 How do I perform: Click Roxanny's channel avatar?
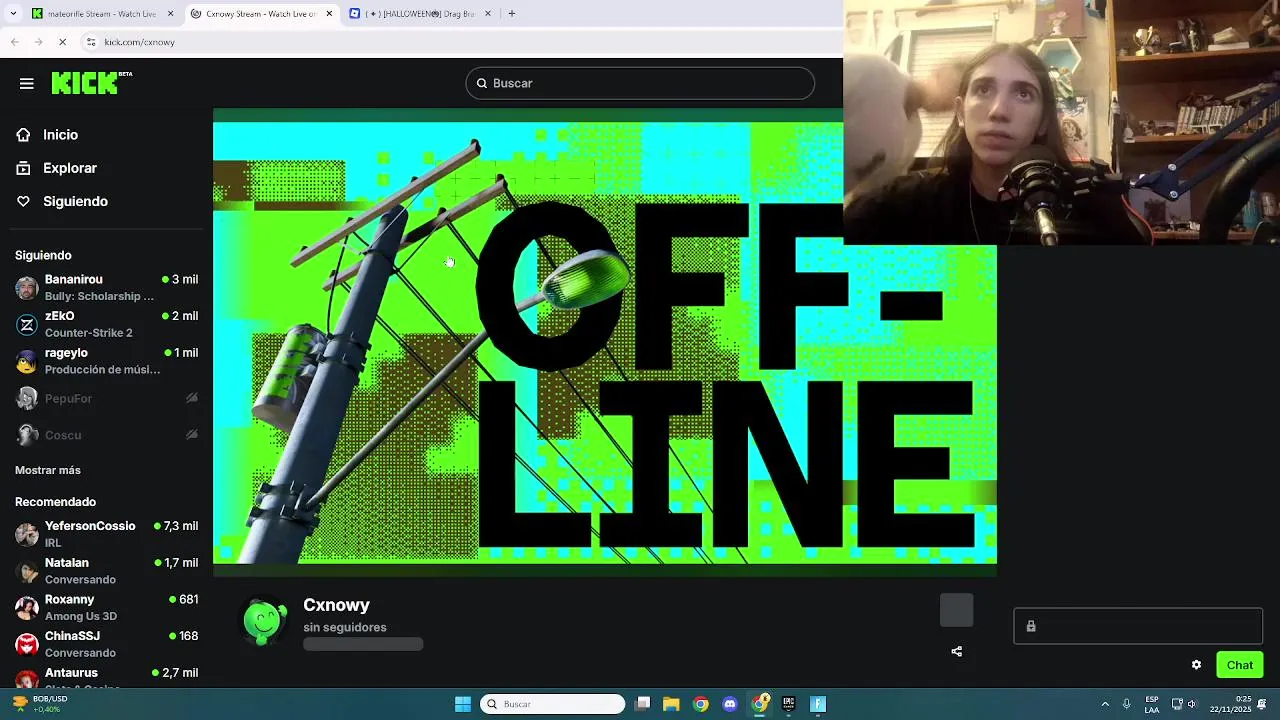[x=27, y=608]
